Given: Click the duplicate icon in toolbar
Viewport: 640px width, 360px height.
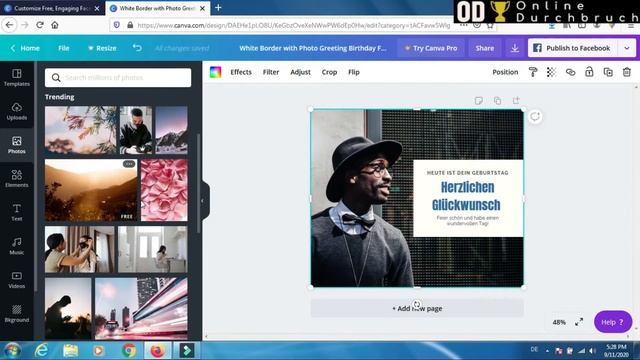Looking at the screenshot, I should tap(608, 72).
